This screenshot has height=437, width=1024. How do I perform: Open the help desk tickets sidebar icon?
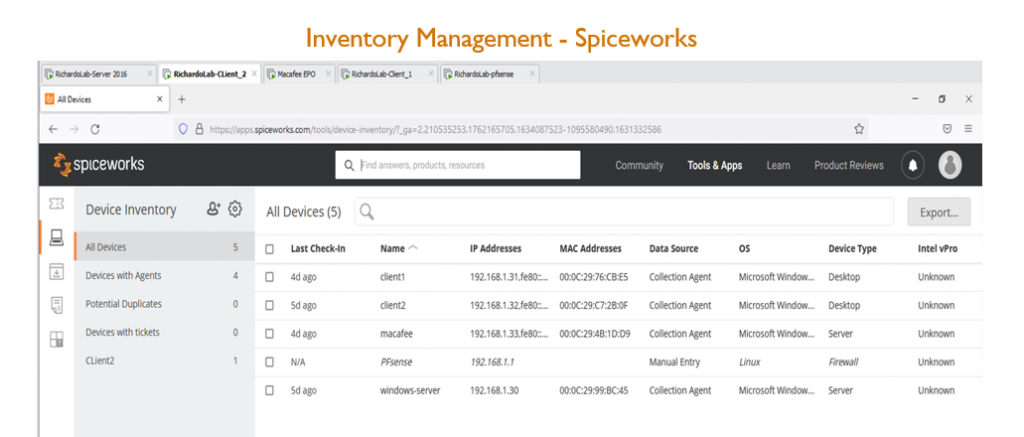[56, 204]
